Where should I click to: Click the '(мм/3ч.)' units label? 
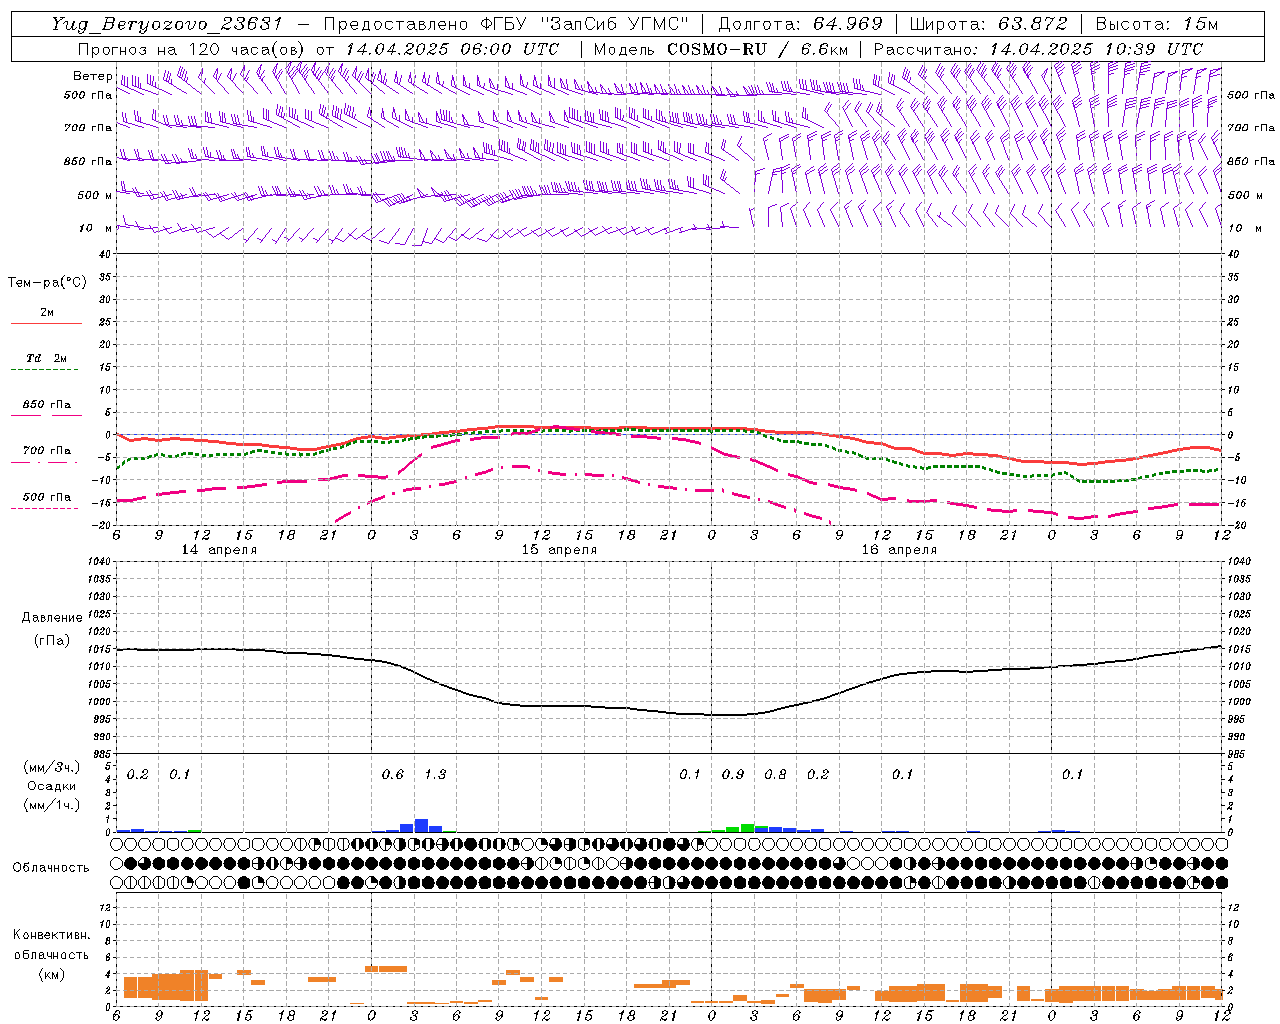coord(51,767)
